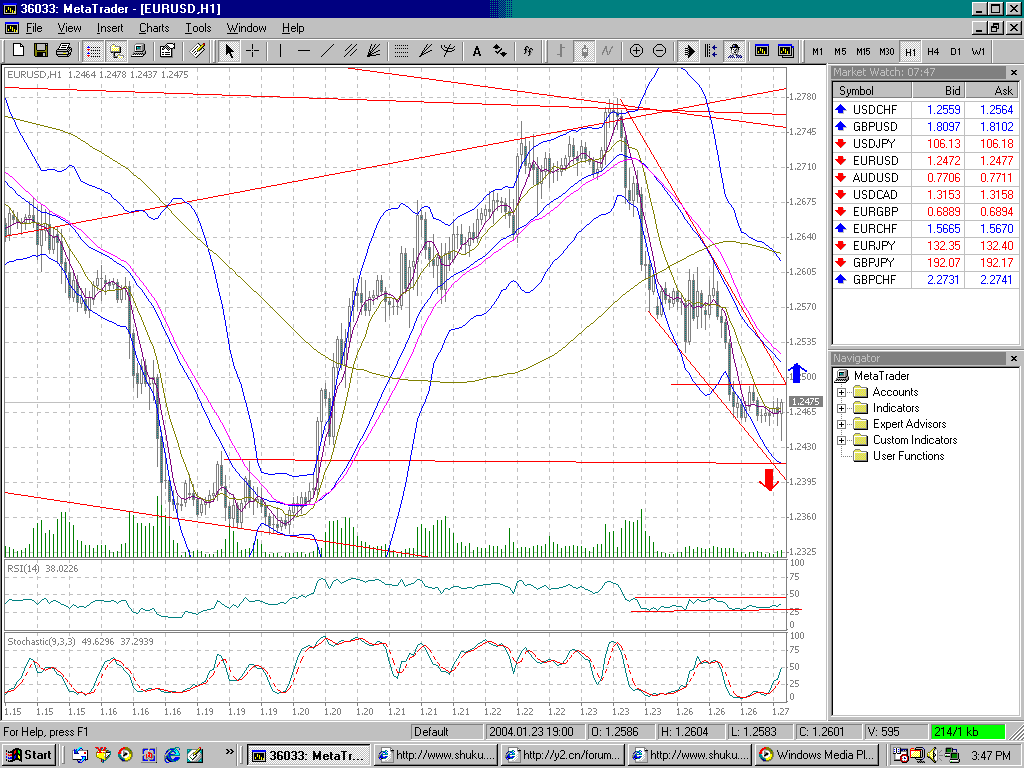This screenshot has height=768, width=1024.
Task: Open the Charts menu
Action: (x=154, y=28)
